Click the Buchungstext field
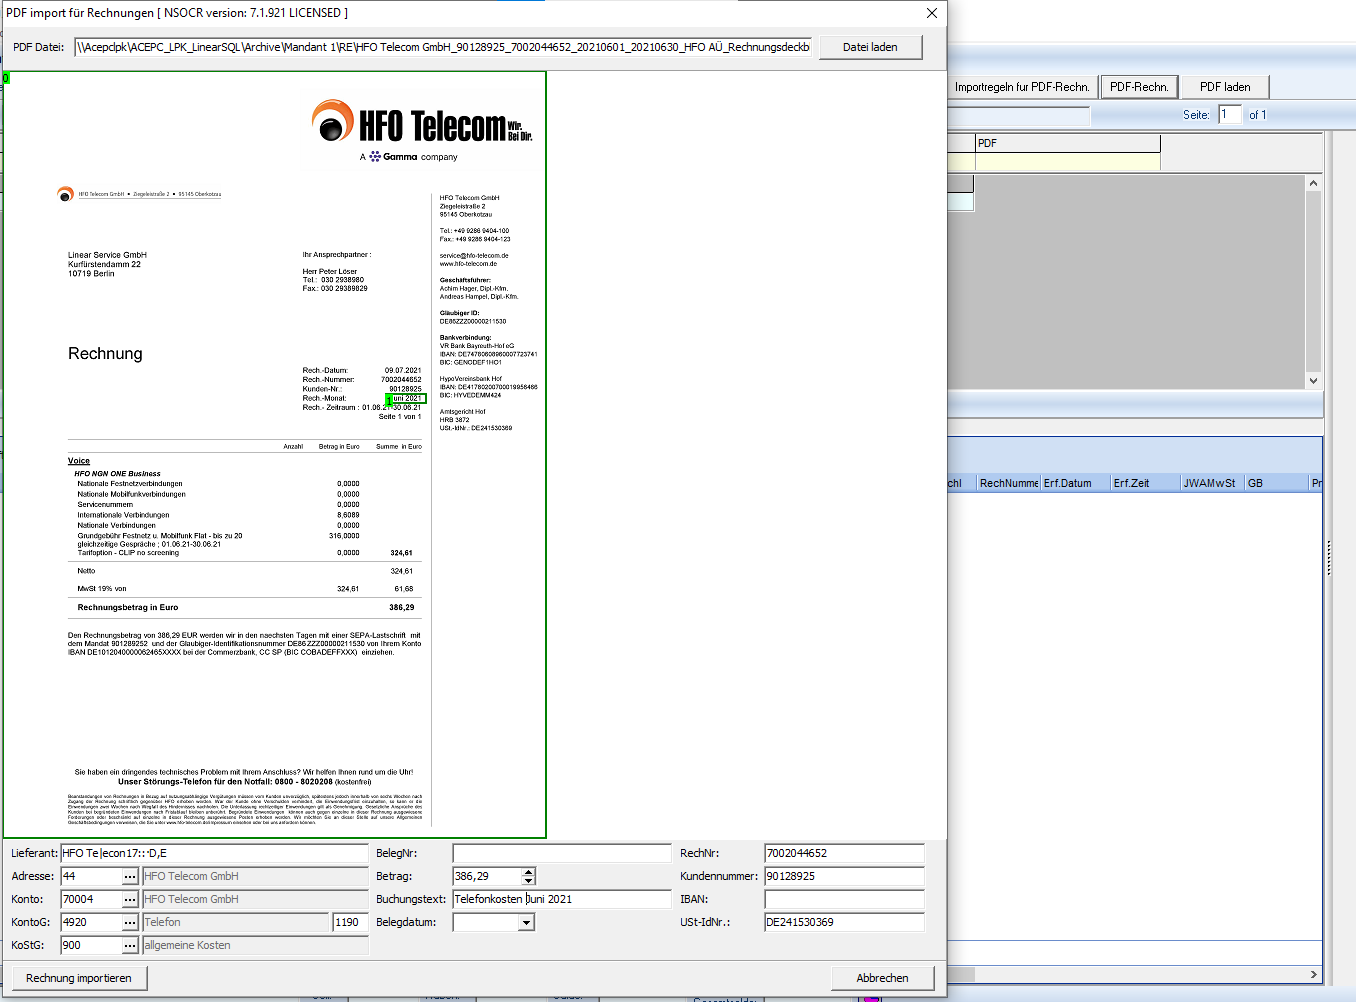The height and width of the screenshot is (1002, 1356). click(561, 899)
